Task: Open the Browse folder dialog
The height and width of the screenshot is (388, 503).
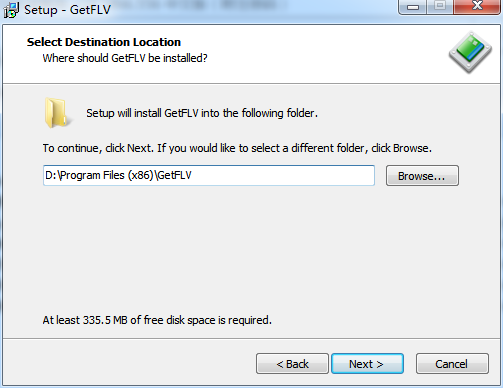Action: point(422,176)
